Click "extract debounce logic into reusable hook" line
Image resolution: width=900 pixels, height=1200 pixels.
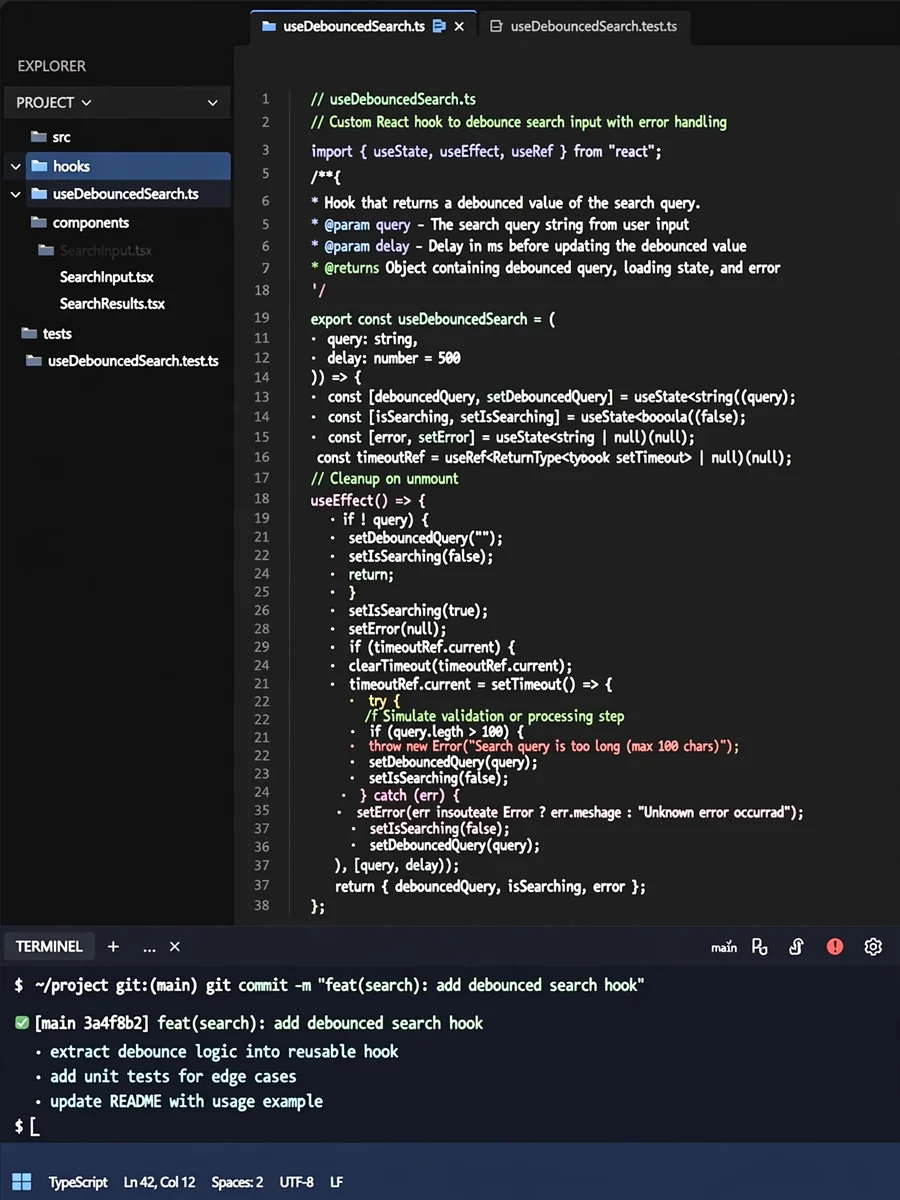(x=224, y=1051)
